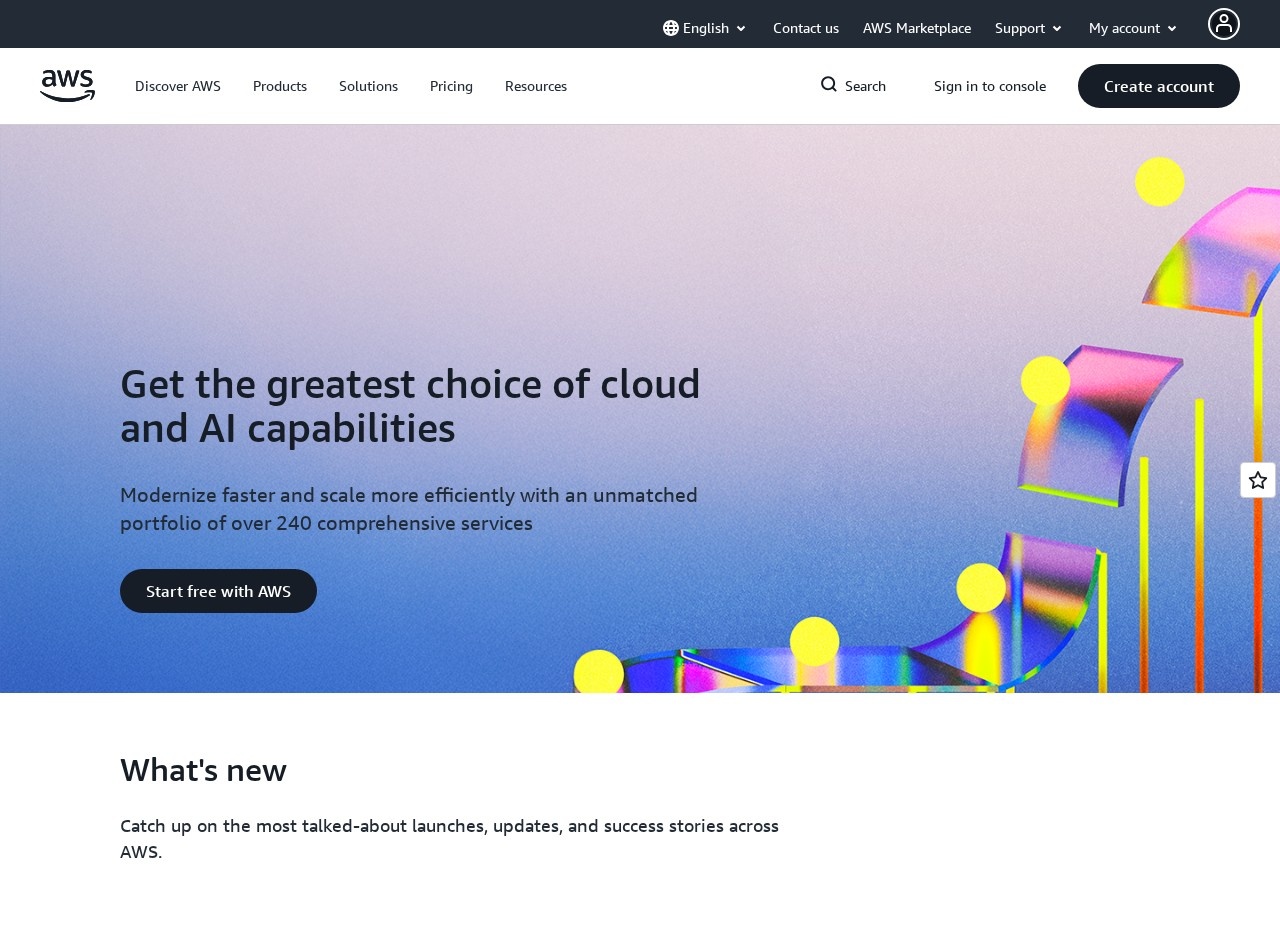Select the Solutions menu item
The width and height of the screenshot is (1280, 936).
[368, 86]
